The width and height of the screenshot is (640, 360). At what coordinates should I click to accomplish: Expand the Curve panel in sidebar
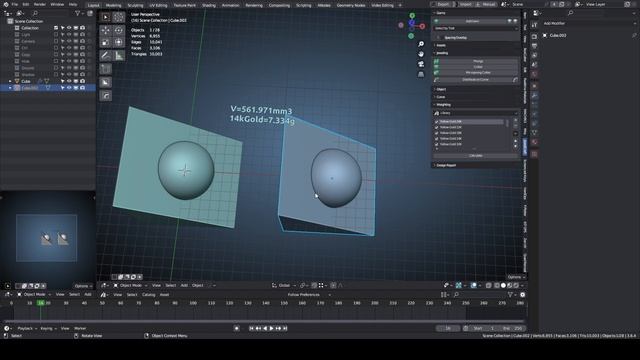440,97
